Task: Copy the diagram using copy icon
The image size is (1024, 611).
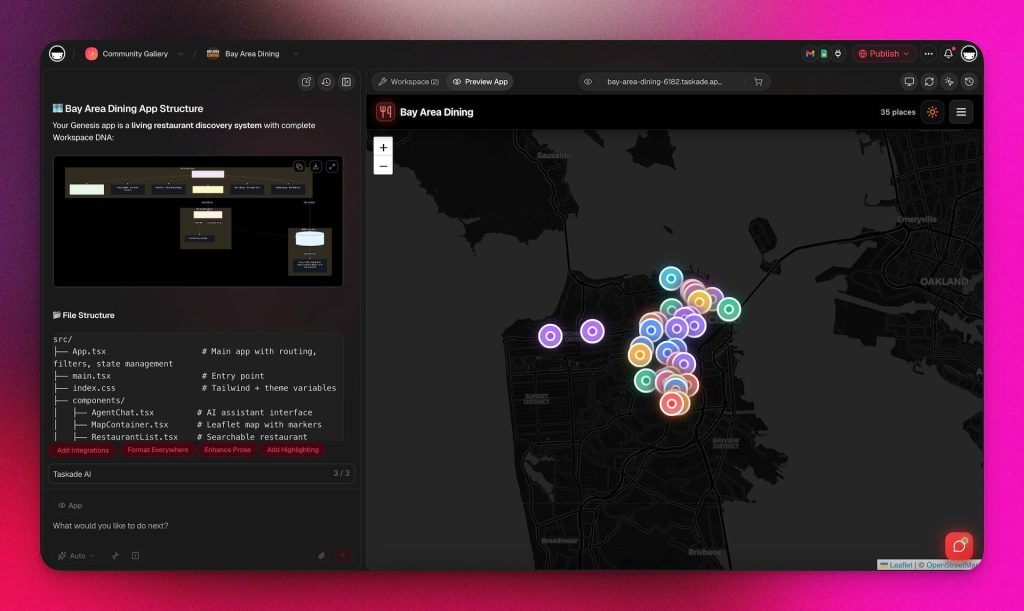Action: click(299, 166)
